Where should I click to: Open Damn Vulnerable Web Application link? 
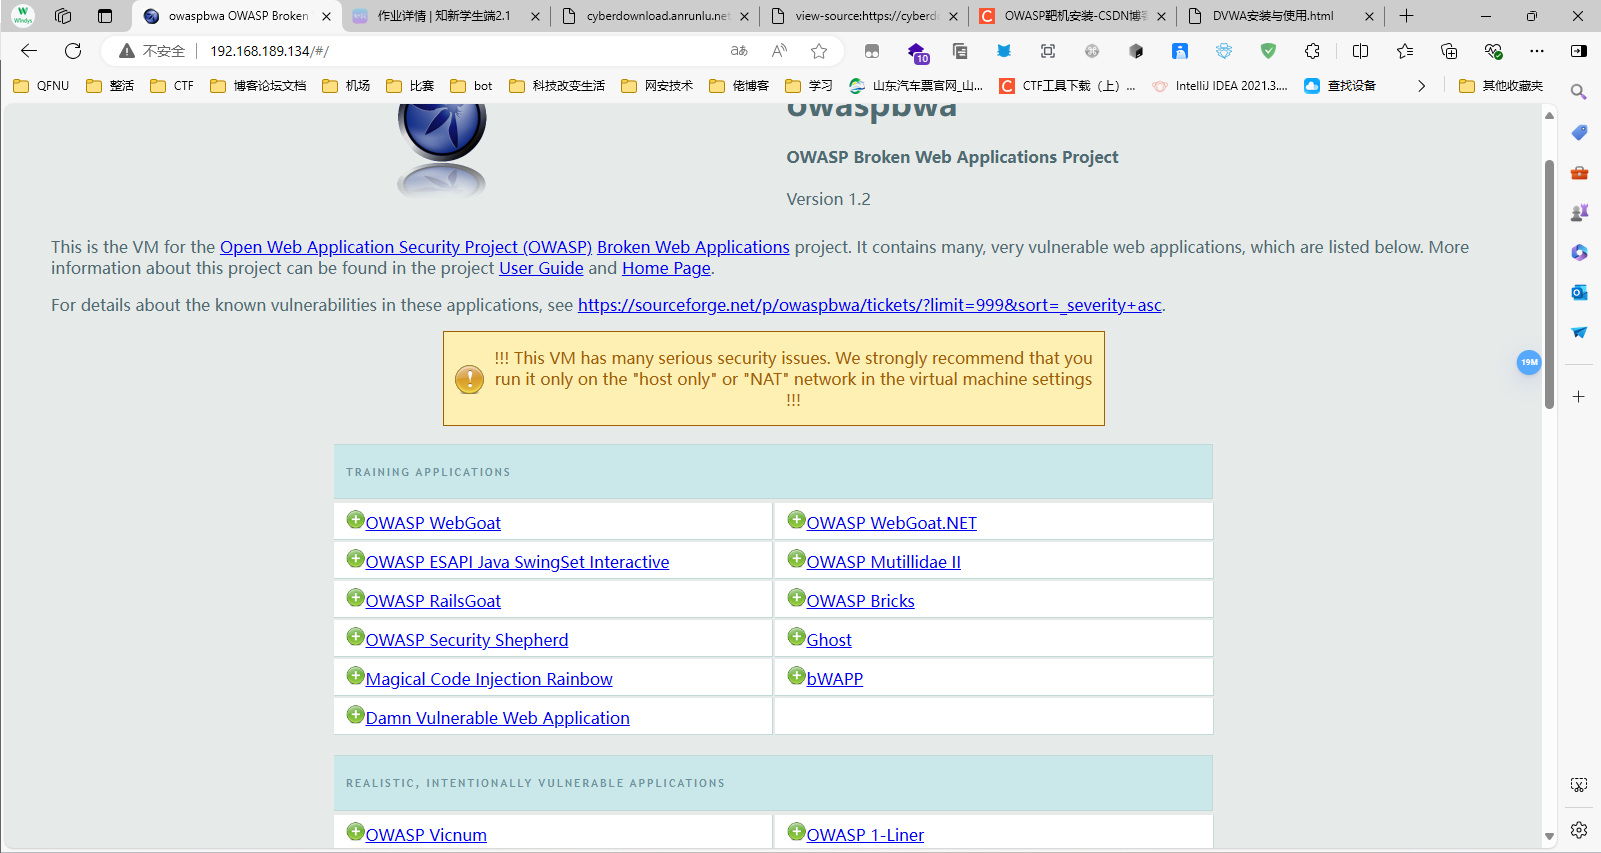point(497,718)
